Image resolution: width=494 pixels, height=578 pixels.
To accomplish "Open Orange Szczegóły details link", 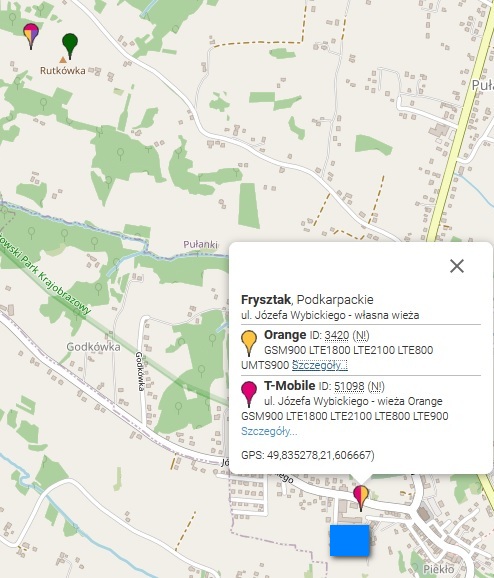I will click(x=320, y=365).
